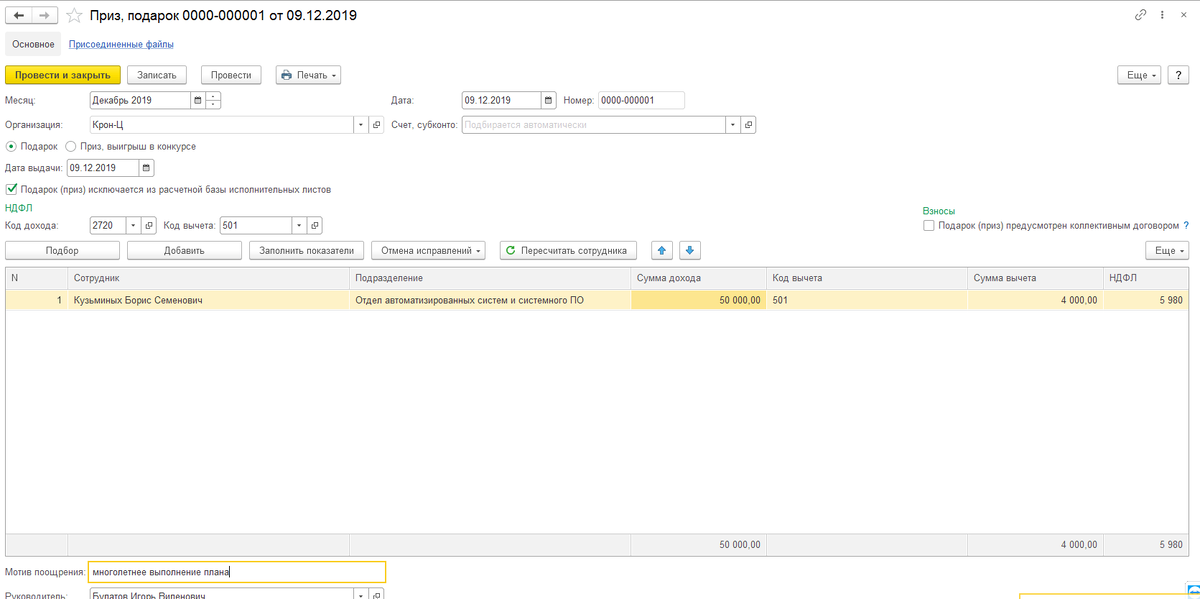Open help with ? button
The height and width of the screenshot is (599, 1200).
coord(1178,75)
